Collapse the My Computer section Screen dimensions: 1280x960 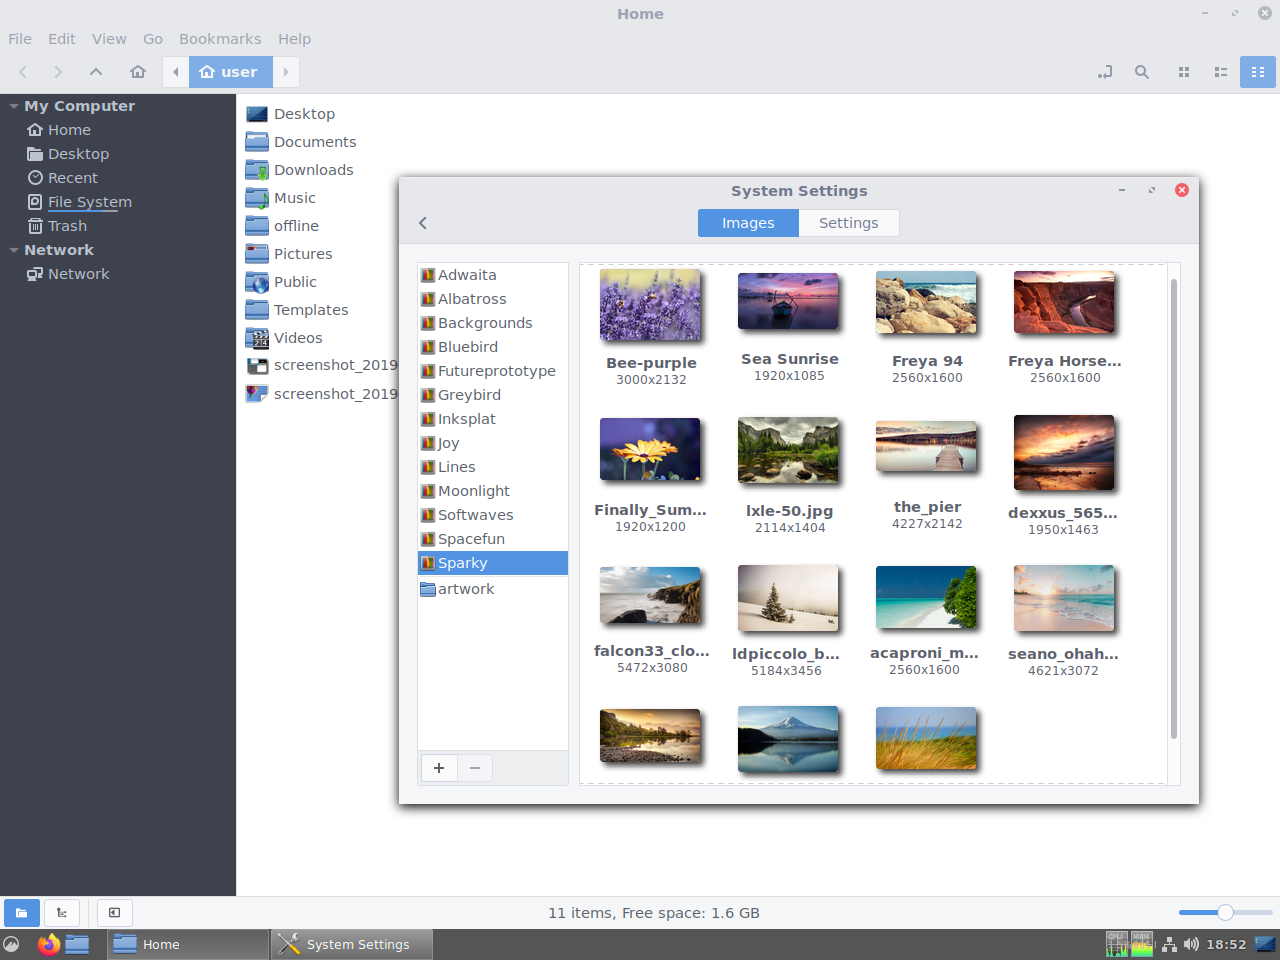14,106
